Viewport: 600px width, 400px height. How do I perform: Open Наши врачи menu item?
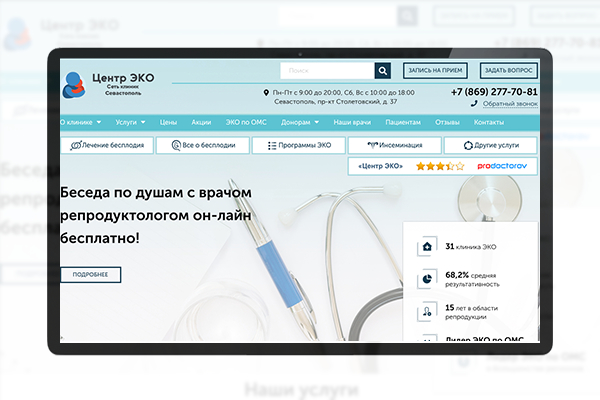(x=352, y=122)
